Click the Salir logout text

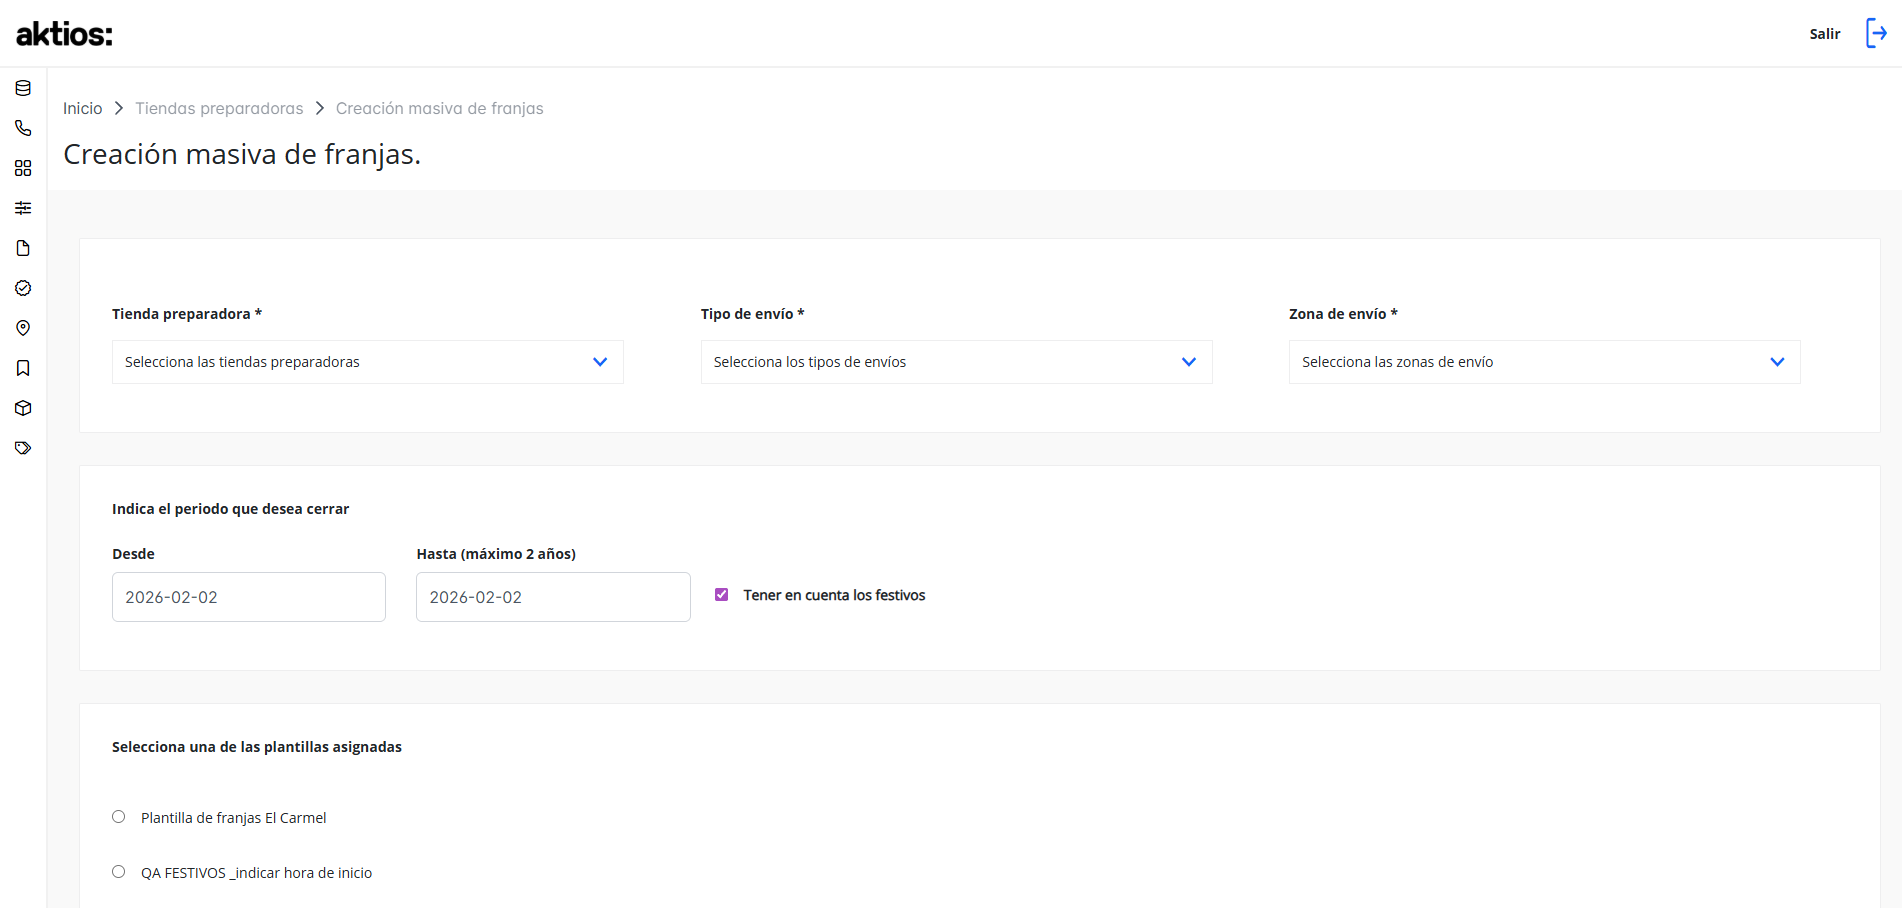point(1825,34)
